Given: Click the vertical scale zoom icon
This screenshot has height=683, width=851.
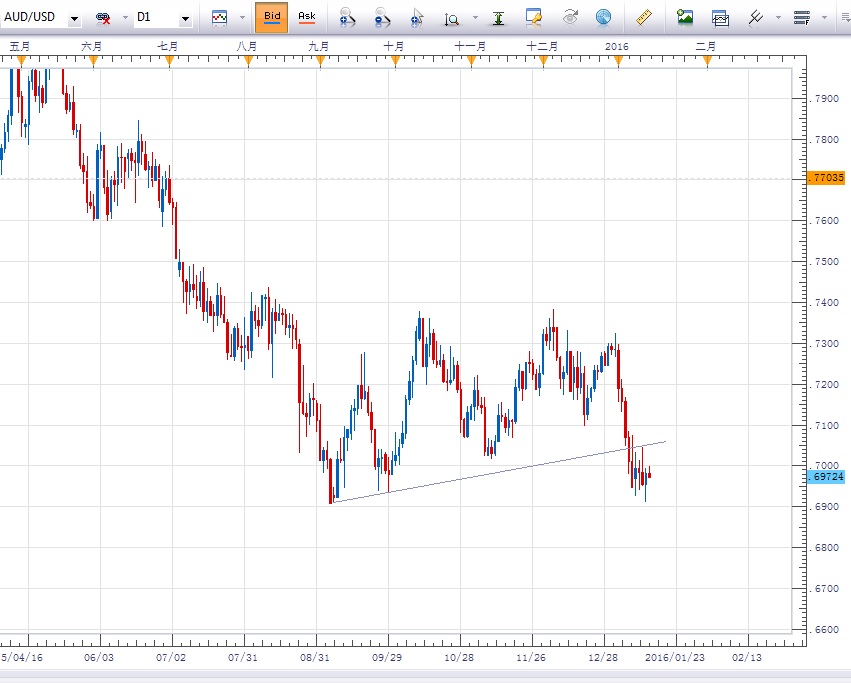Looking at the screenshot, I should [452, 19].
